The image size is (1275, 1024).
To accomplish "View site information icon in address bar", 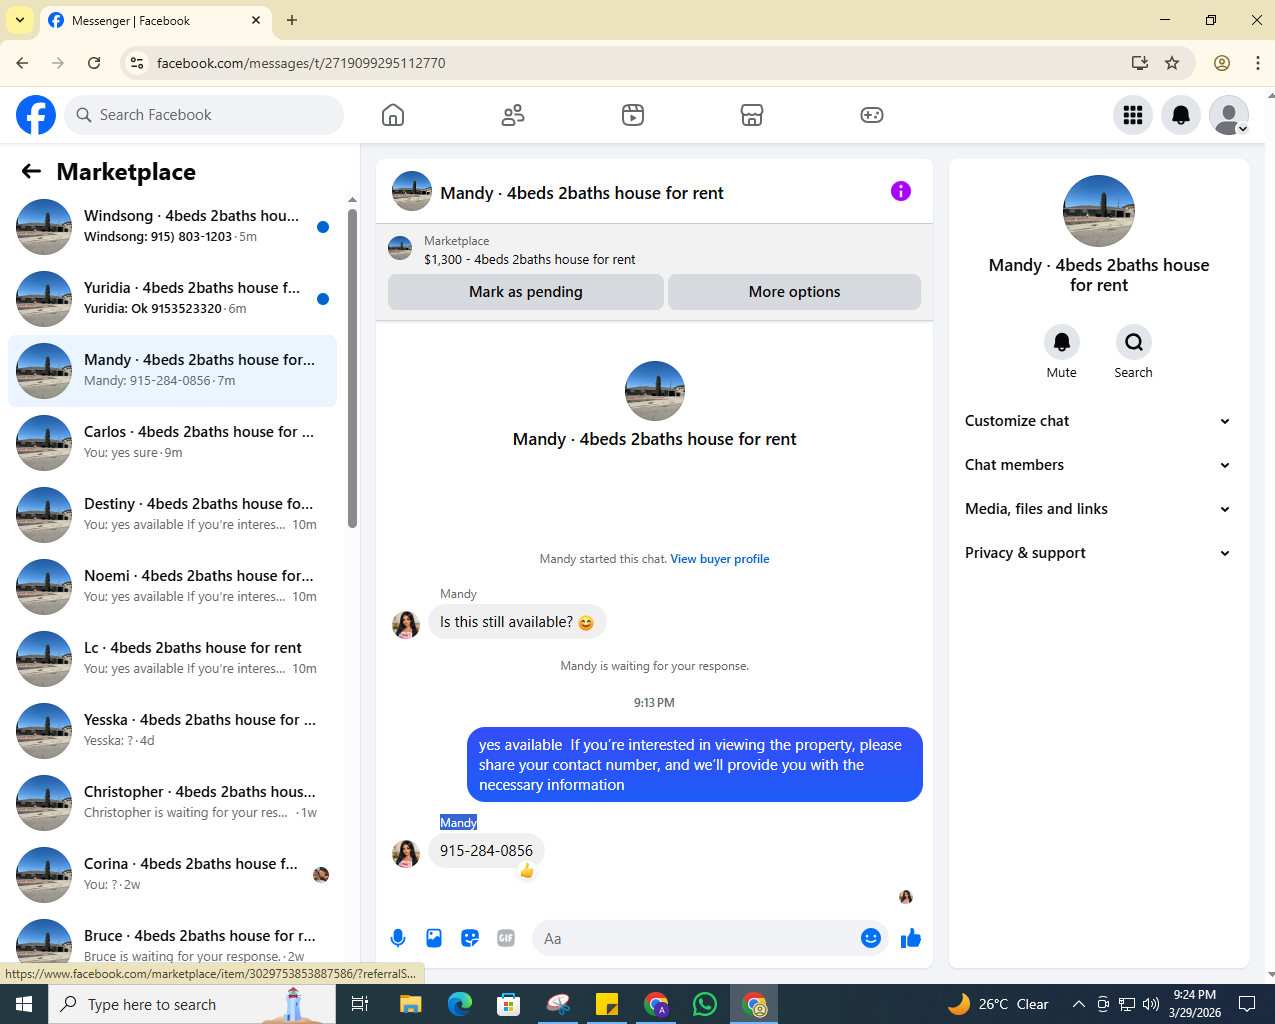I will (137, 63).
